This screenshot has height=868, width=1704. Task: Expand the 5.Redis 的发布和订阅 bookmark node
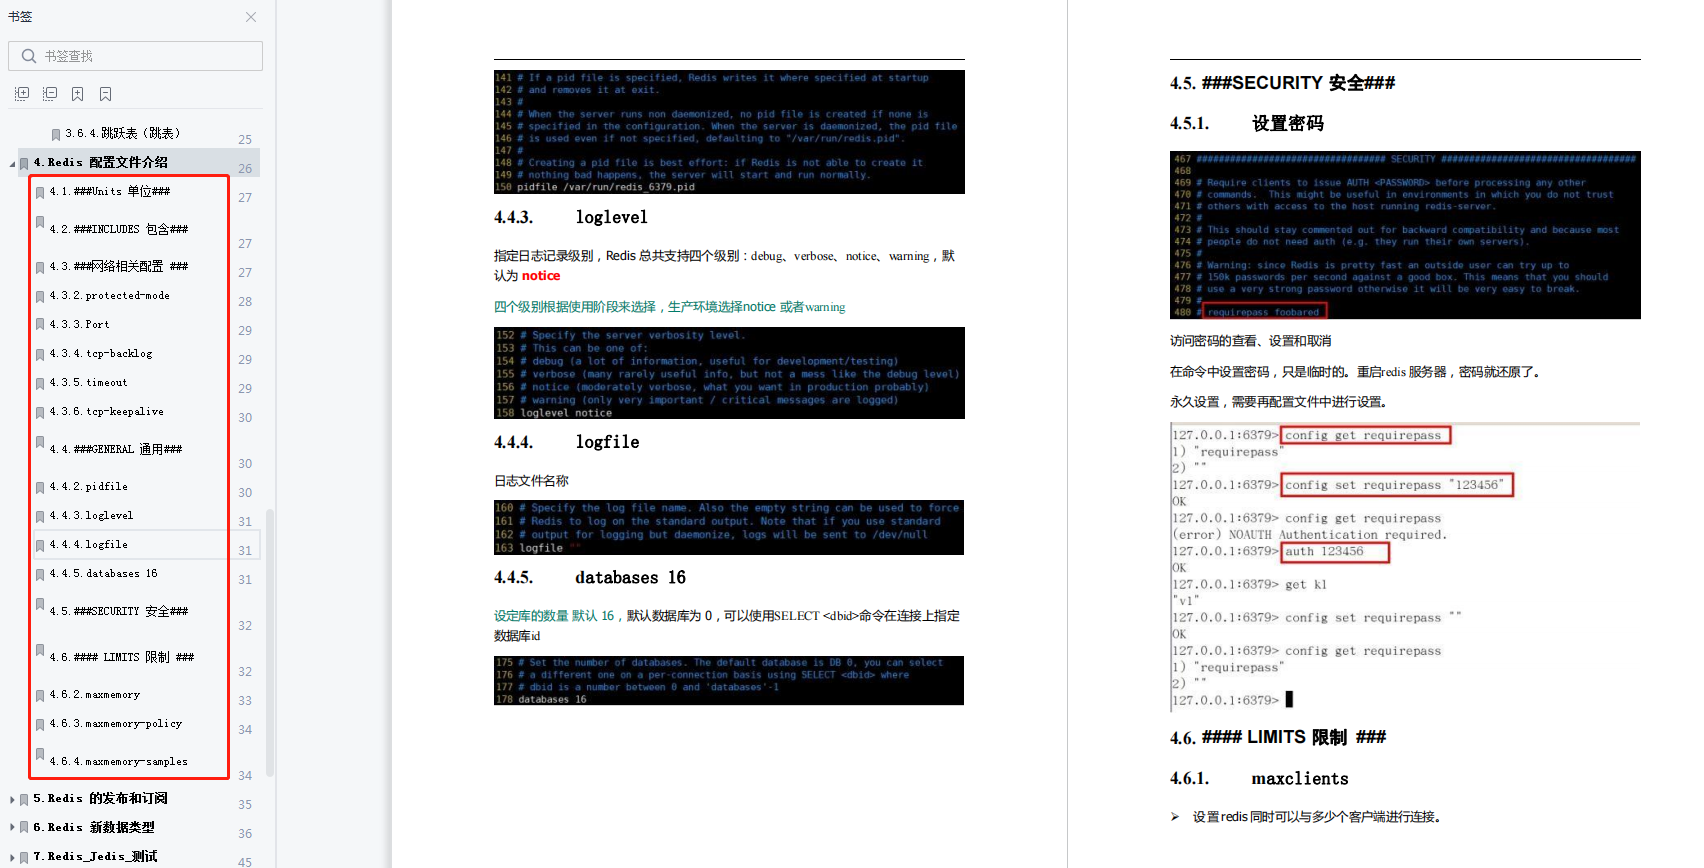pos(12,799)
